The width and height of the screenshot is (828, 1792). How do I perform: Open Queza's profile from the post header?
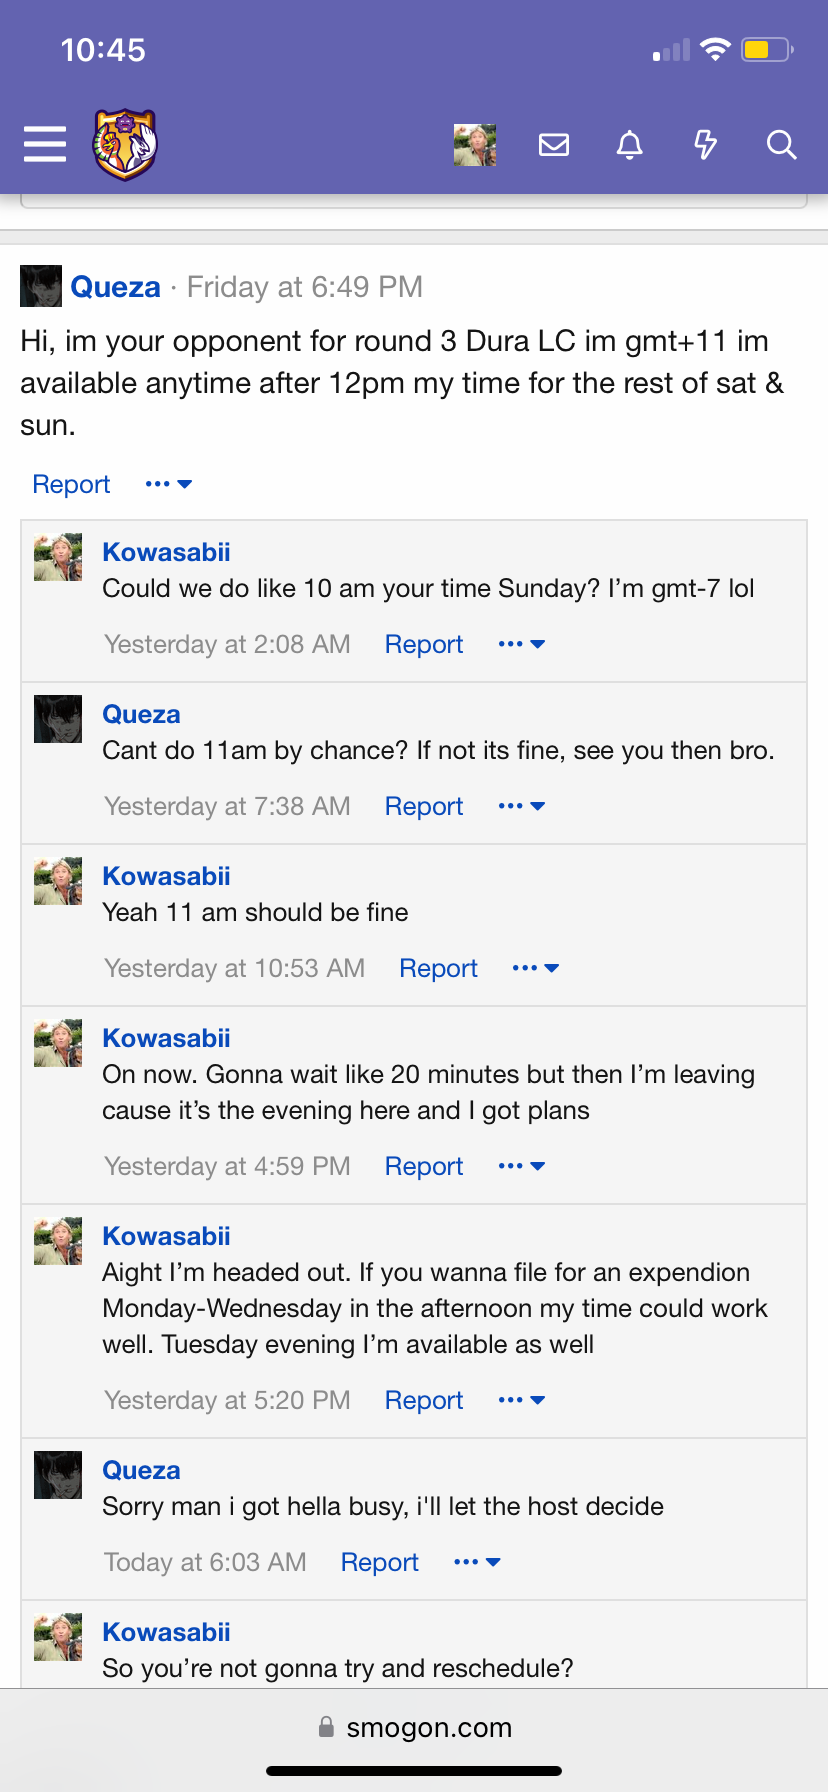115,287
